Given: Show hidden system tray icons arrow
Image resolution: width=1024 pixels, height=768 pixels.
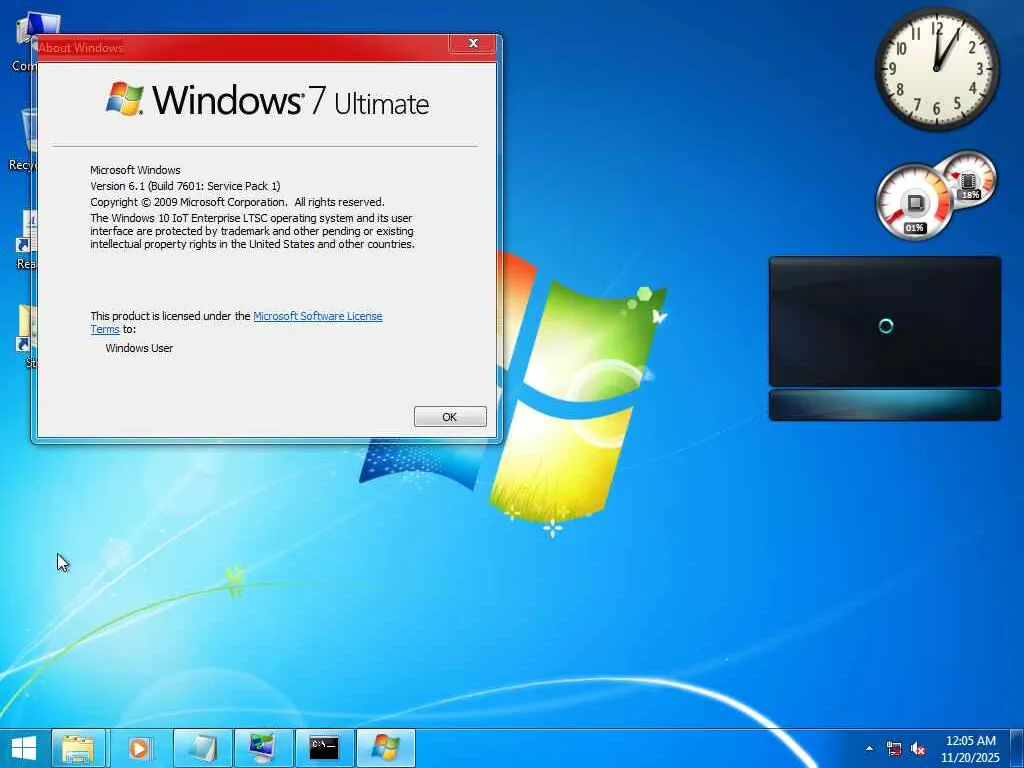Looking at the screenshot, I should 869,748.
